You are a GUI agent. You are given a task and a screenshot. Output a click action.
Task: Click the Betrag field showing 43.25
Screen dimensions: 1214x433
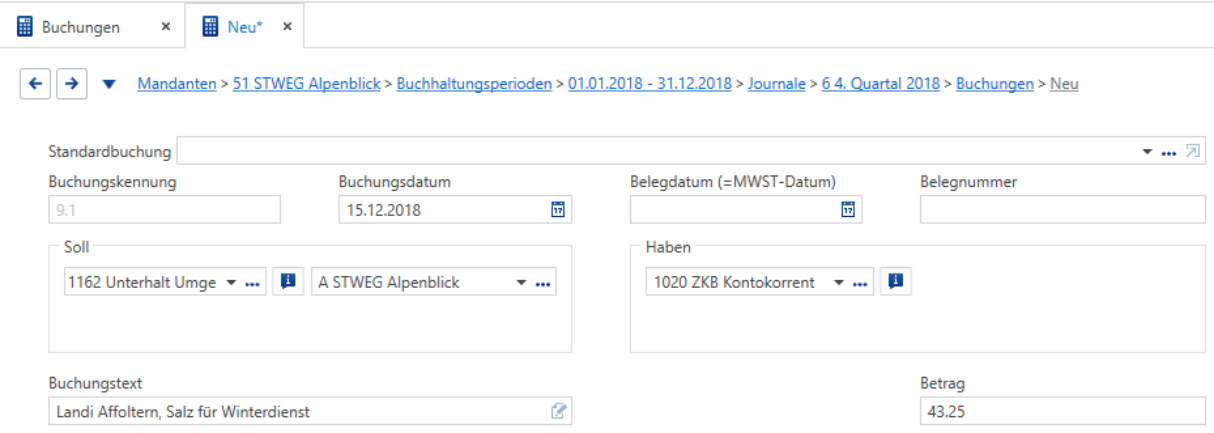click(x=1063, y=411)
